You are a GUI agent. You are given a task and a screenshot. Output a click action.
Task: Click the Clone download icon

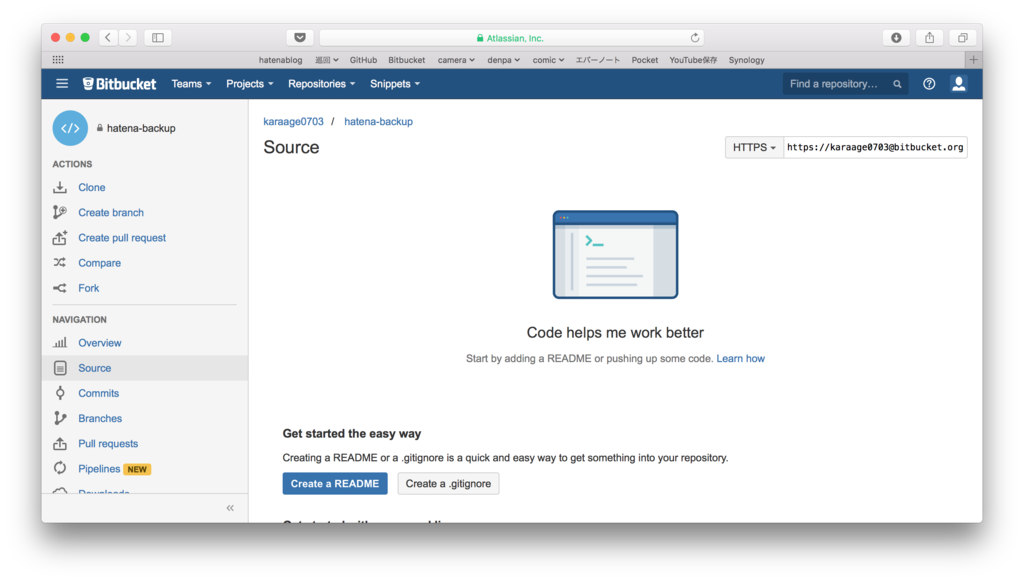[60, 187]
